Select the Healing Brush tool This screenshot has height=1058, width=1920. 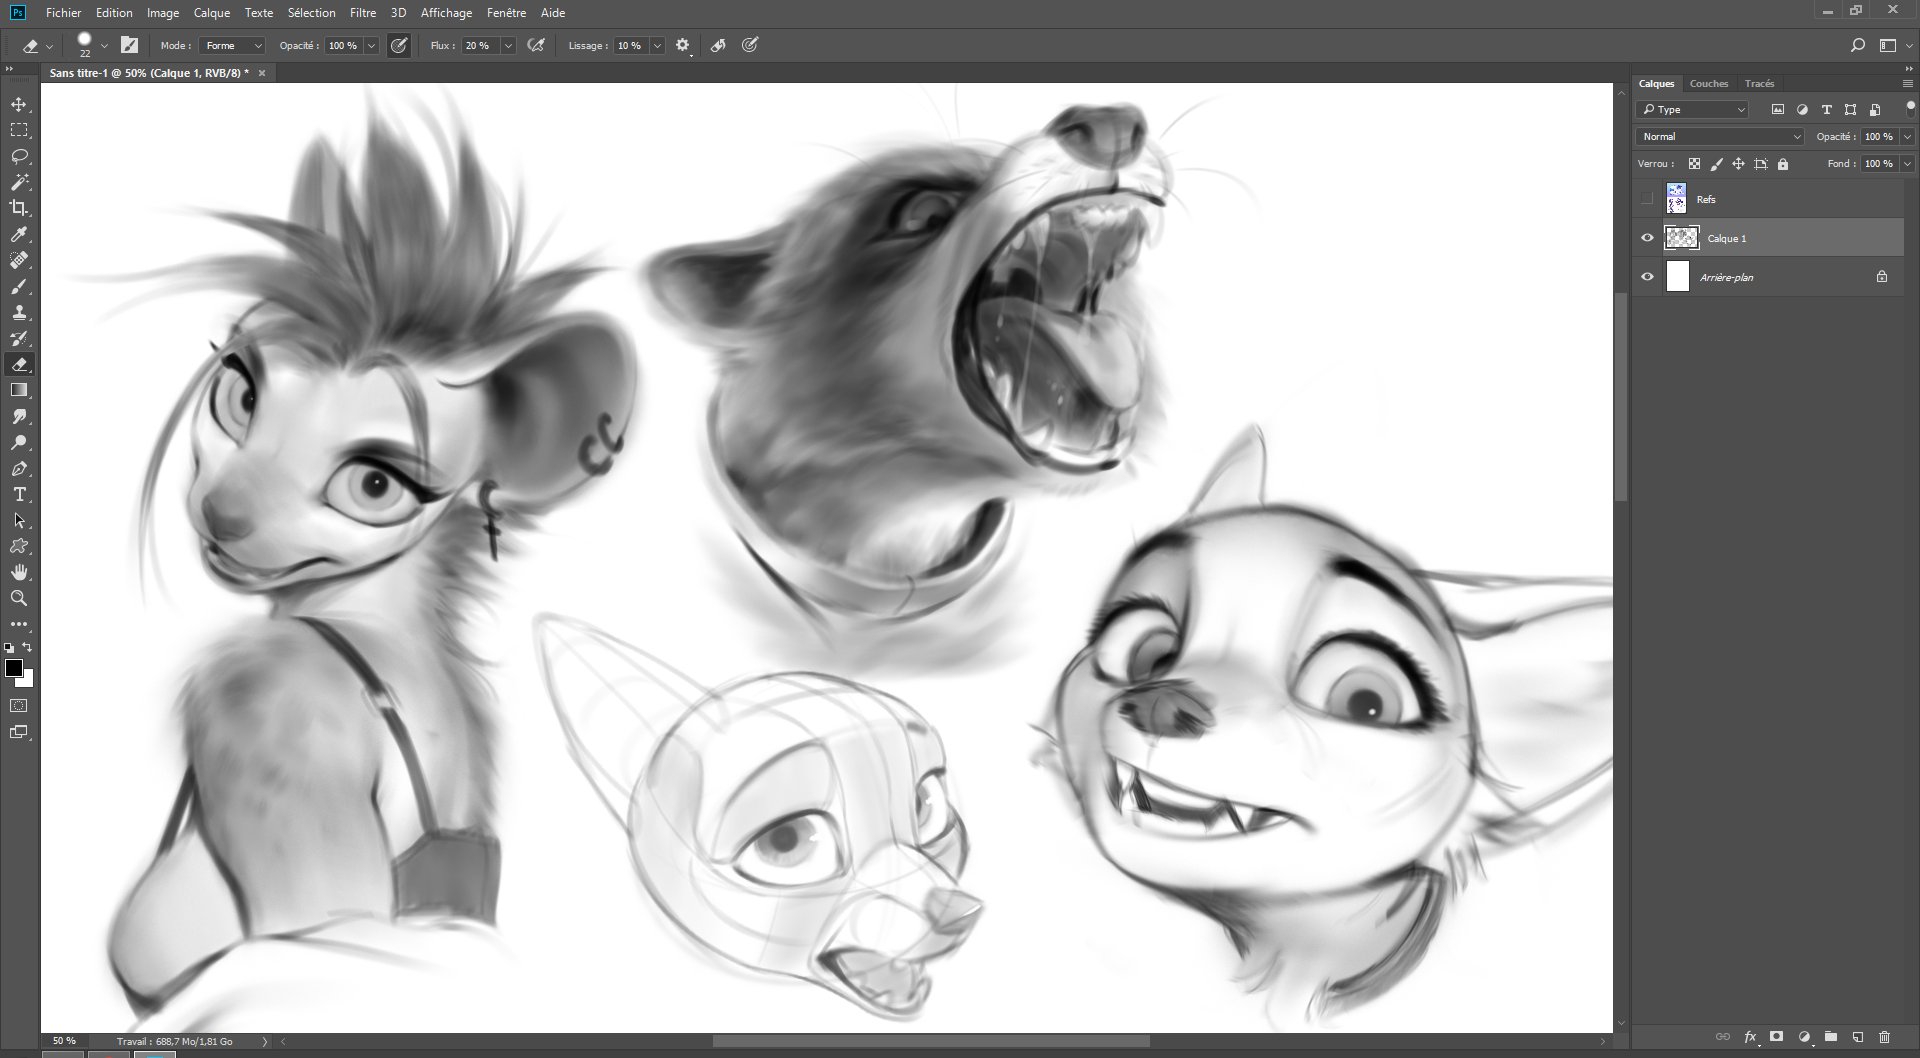pos(19,260)
